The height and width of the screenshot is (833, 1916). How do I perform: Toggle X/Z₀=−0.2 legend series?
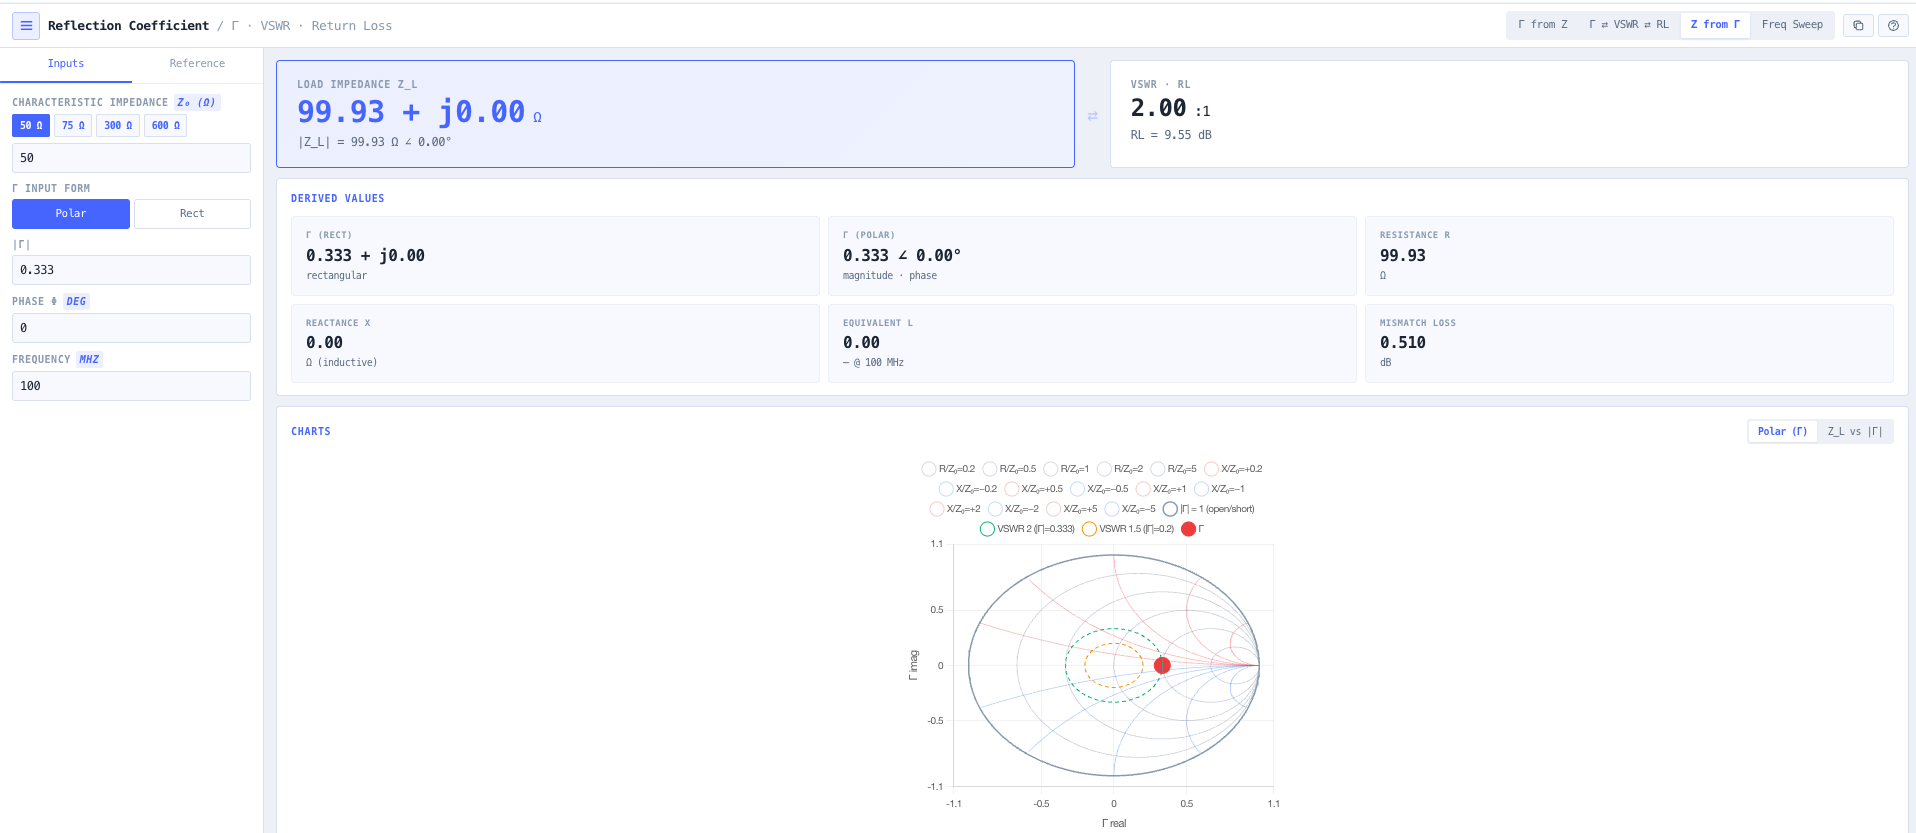(968, 489)
